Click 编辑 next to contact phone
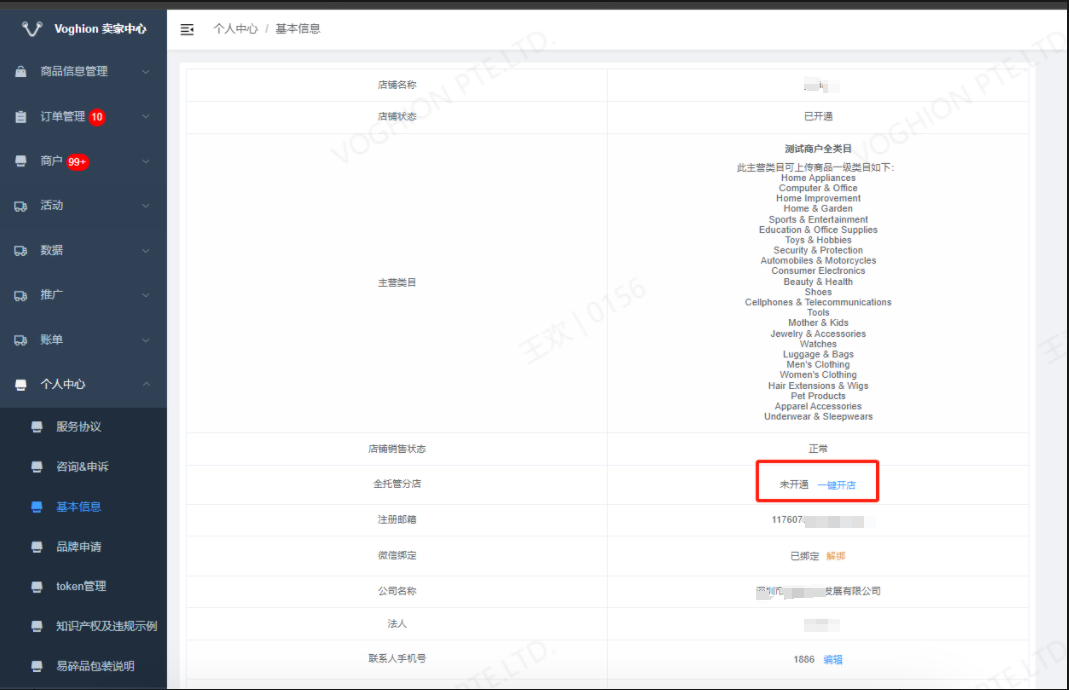Screen dimensions: 1069x690 pos(832,660)
